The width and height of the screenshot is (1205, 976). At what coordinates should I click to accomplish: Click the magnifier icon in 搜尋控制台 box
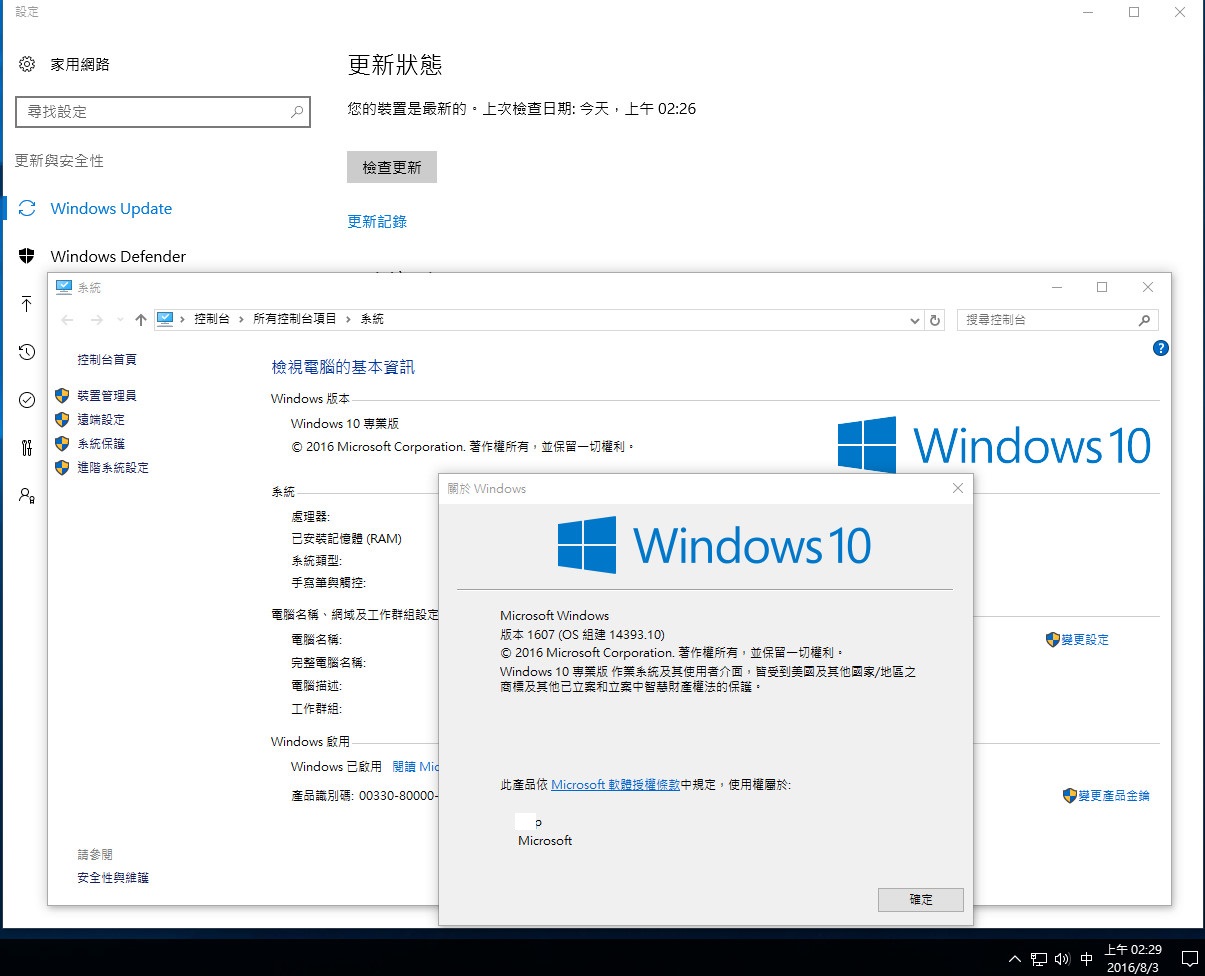click(x=1145, y=320)
